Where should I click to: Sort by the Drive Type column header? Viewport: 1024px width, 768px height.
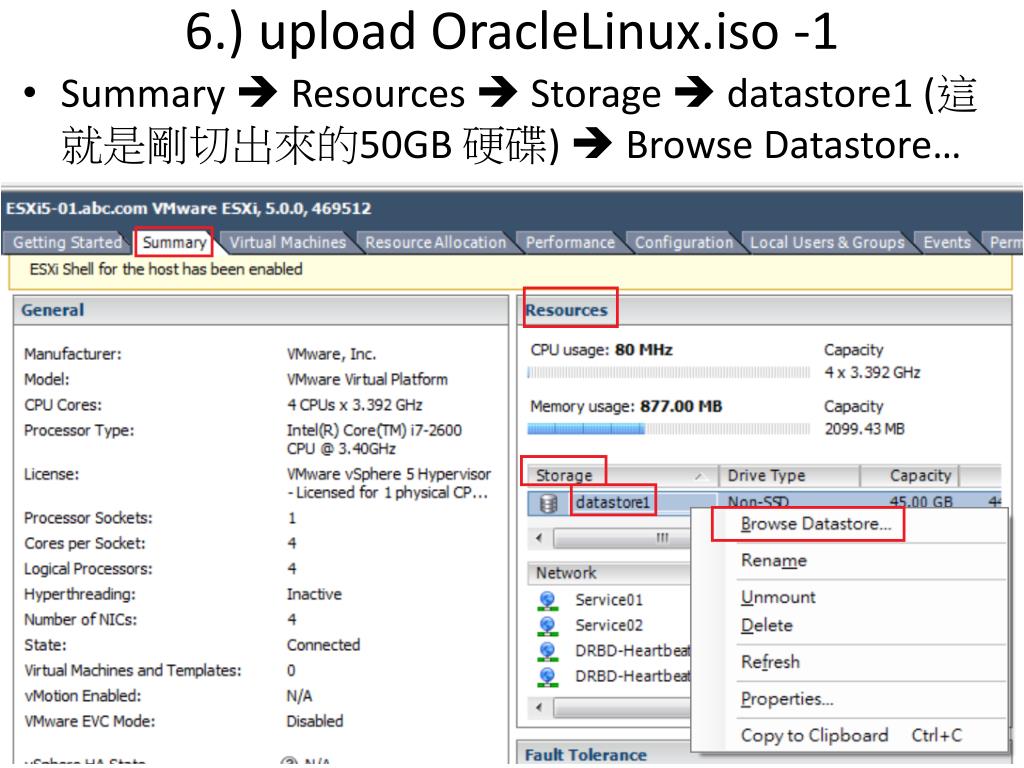tap(790, 475)
